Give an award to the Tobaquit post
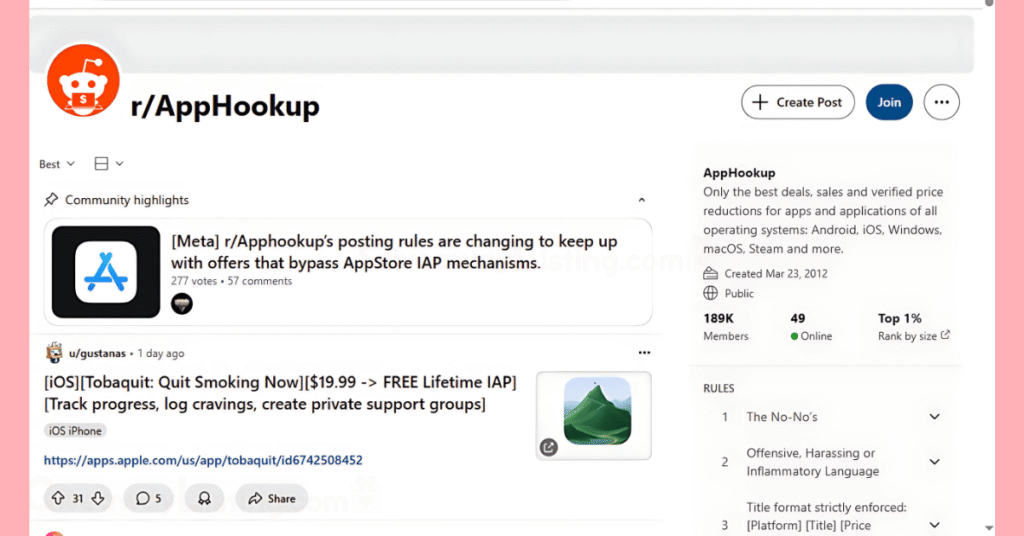 [204, 498]
